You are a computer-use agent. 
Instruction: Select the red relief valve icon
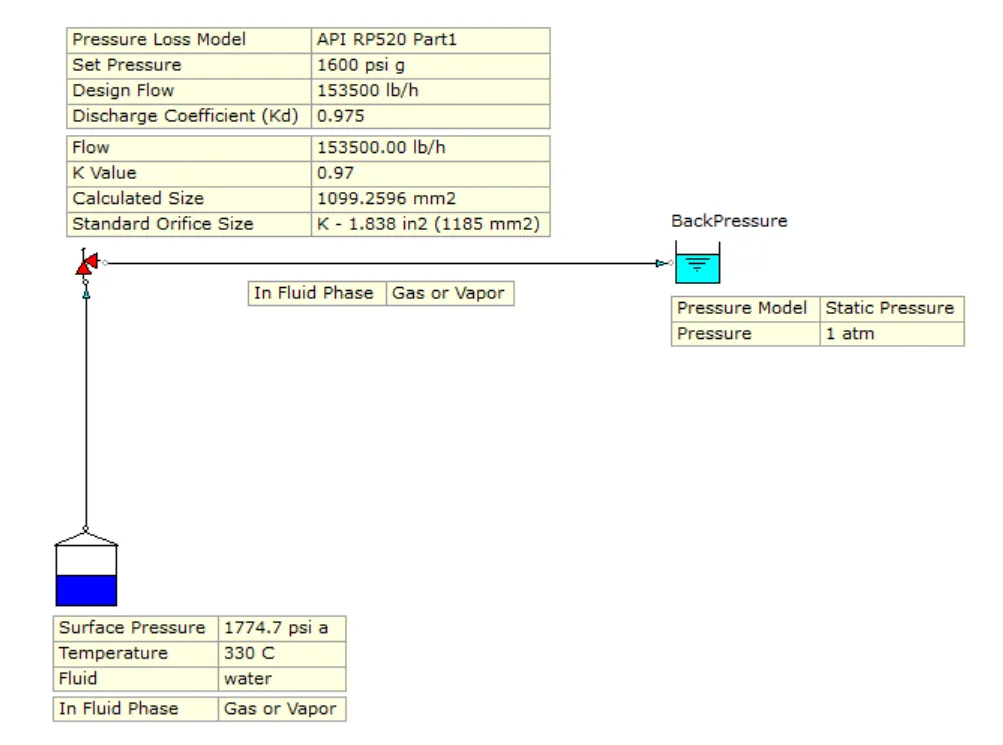pyautogui.click(x=85, y=264)
